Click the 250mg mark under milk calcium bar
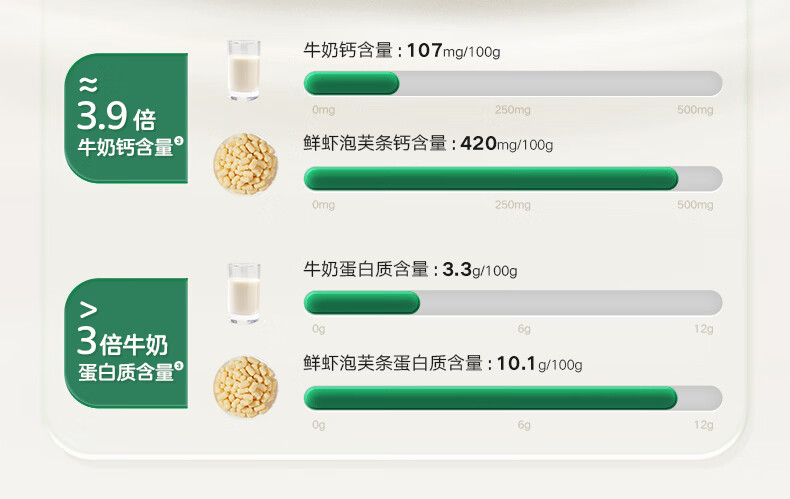Image resolution: width=790 pixels, height=499 pixels. tap(513, 110)
